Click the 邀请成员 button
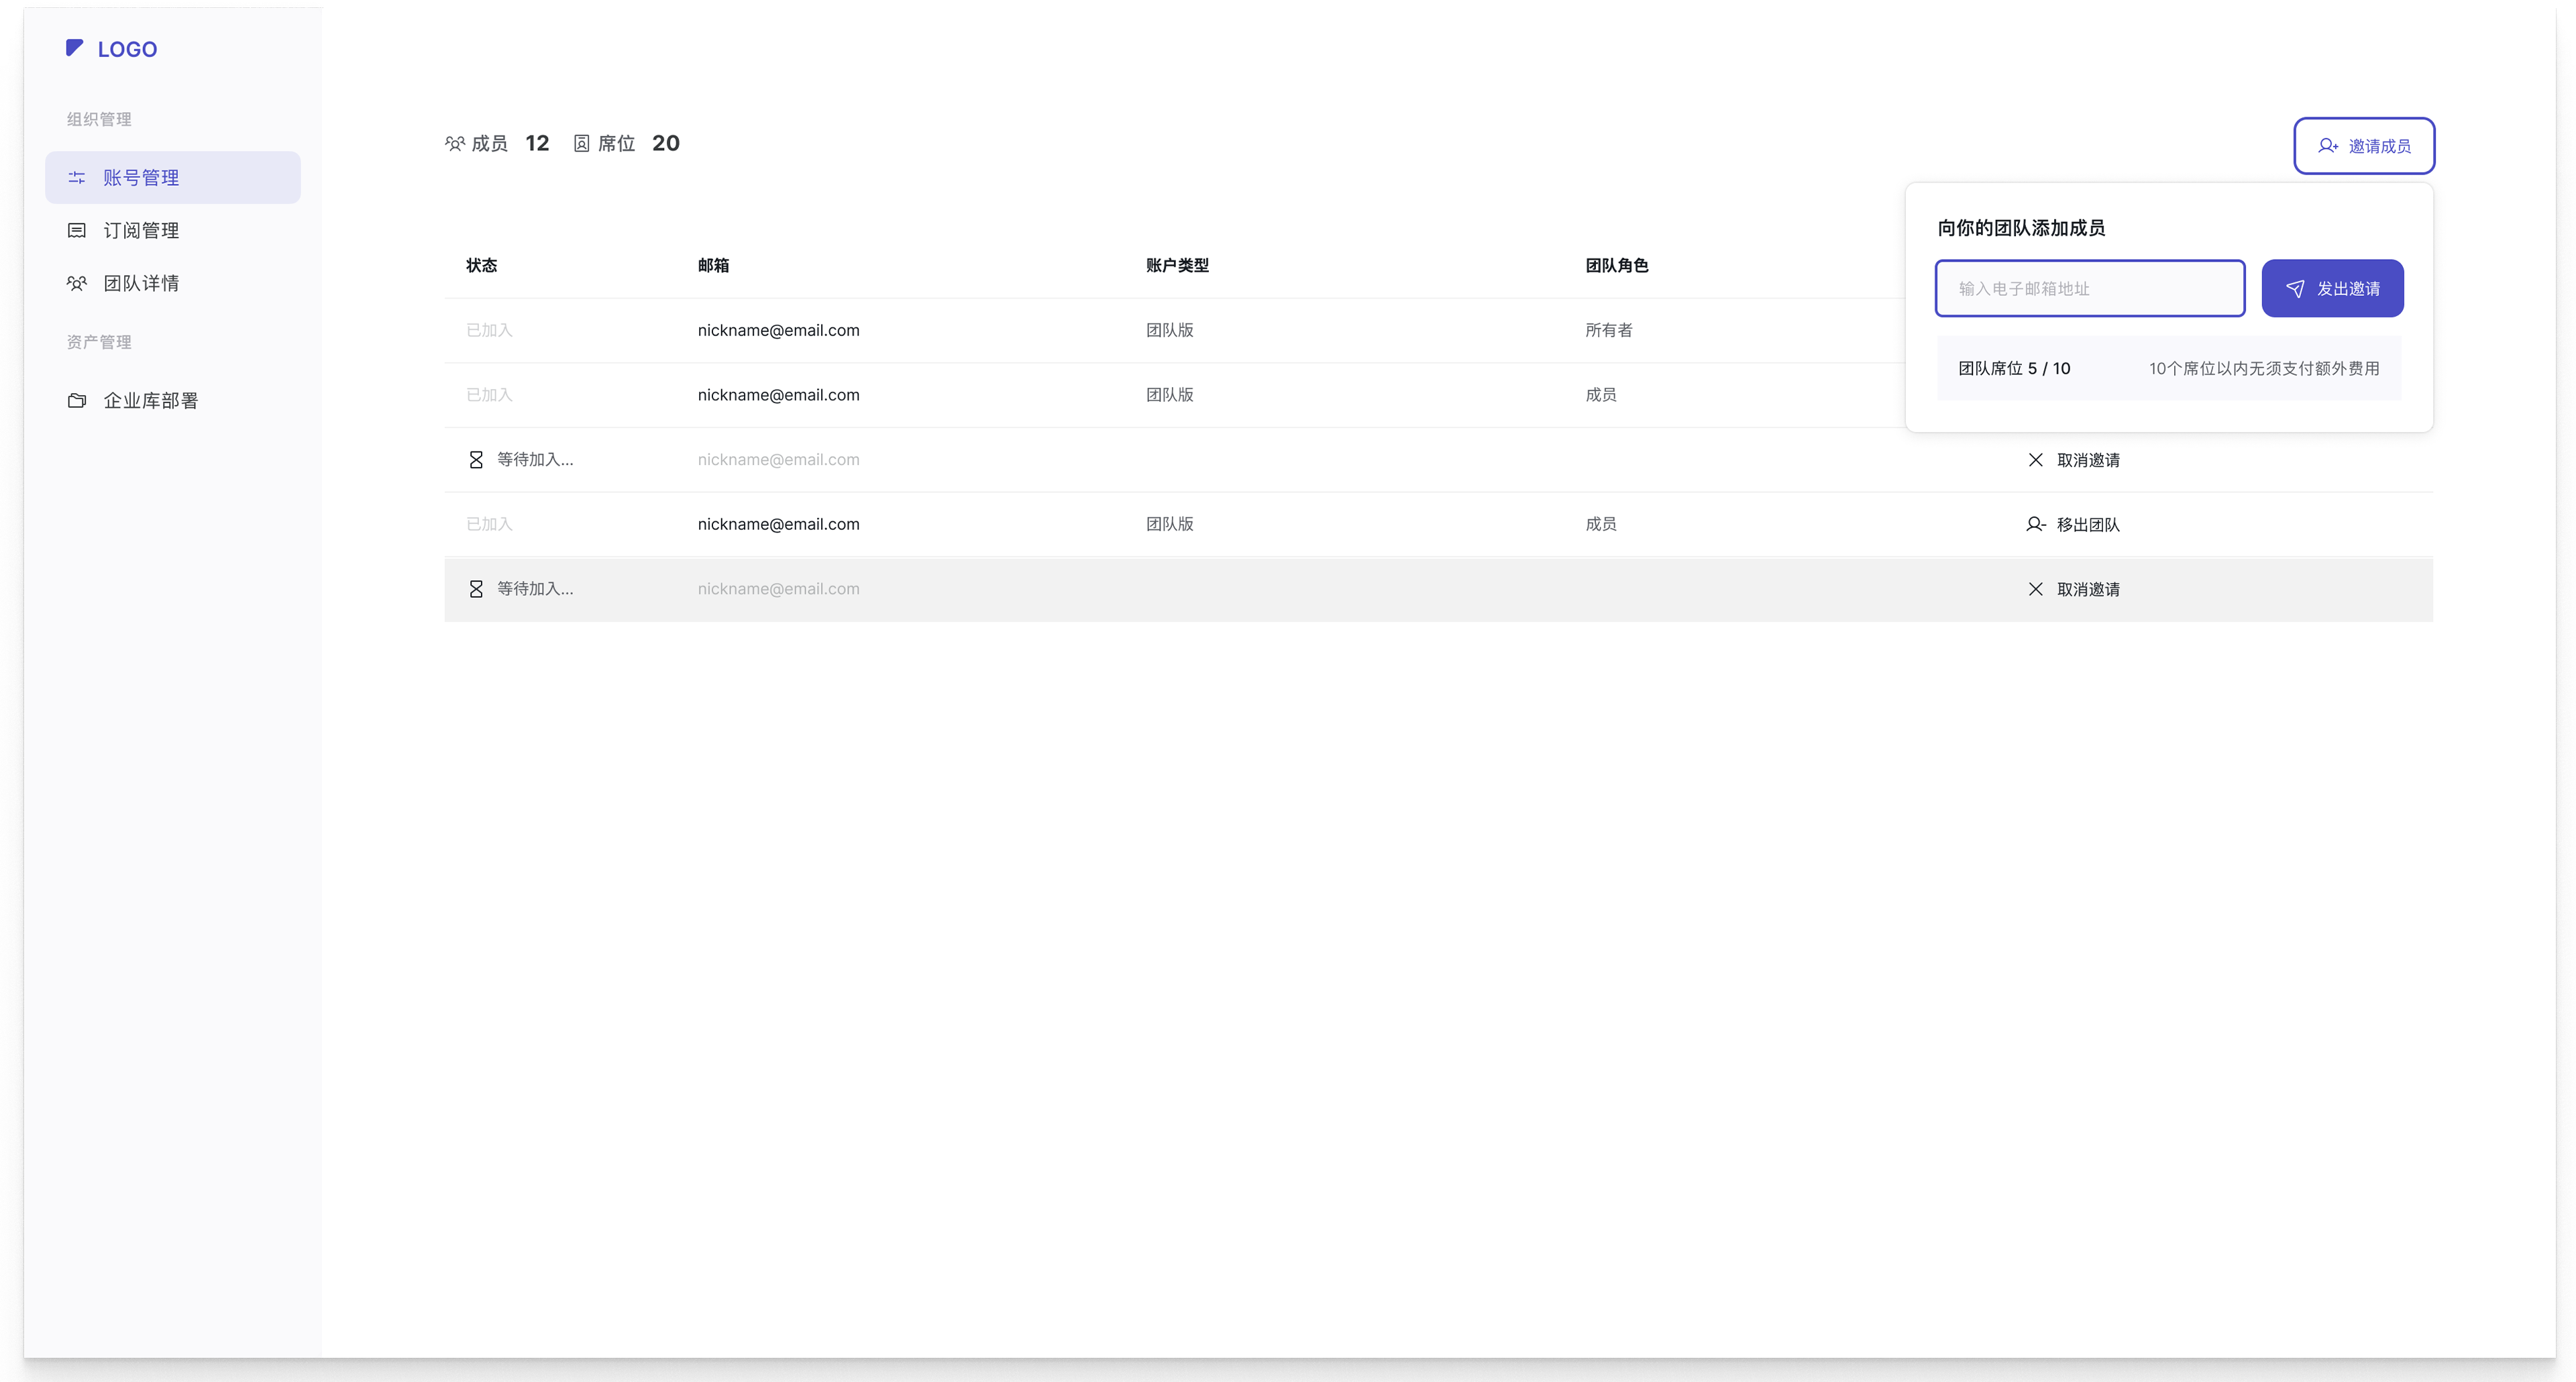The height and width of the screenshot is (1382, 2576). pos(2364,146)
